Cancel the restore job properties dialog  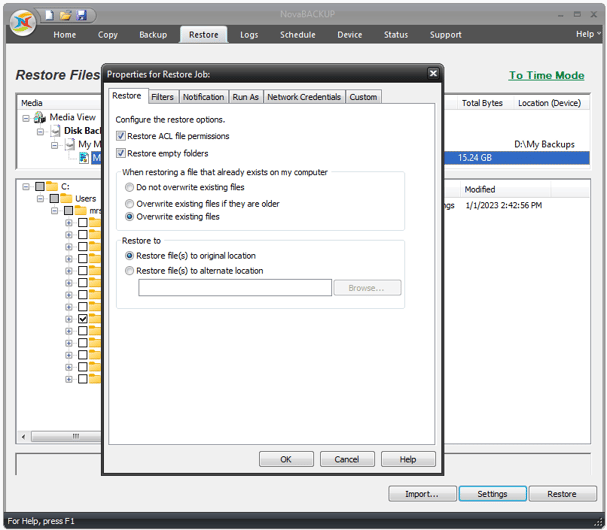pos(347,459)
